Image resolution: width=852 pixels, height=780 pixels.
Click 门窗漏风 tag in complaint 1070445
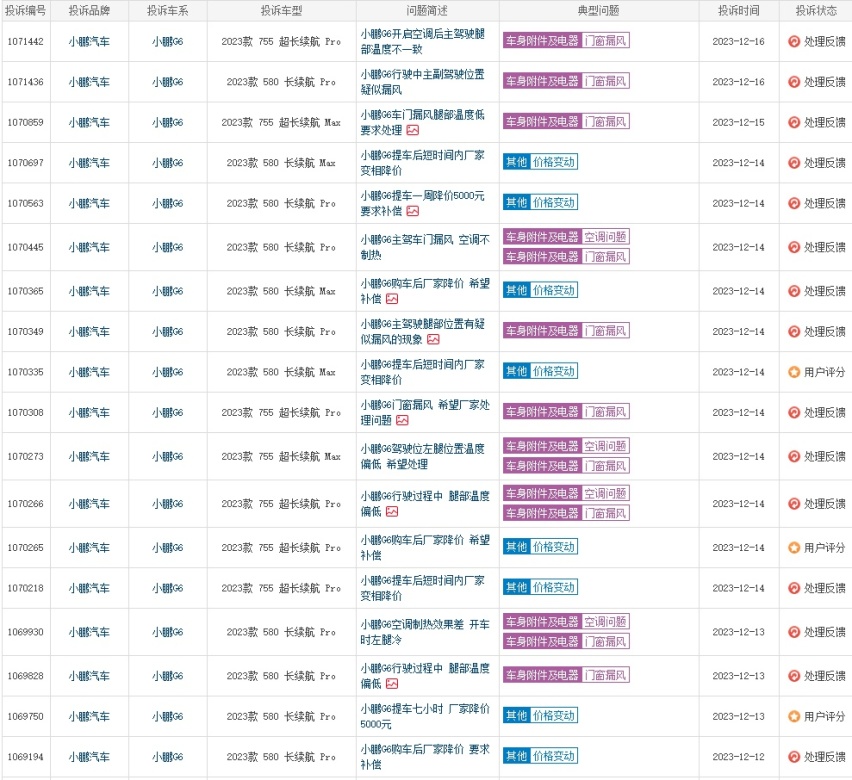(605, 257)
